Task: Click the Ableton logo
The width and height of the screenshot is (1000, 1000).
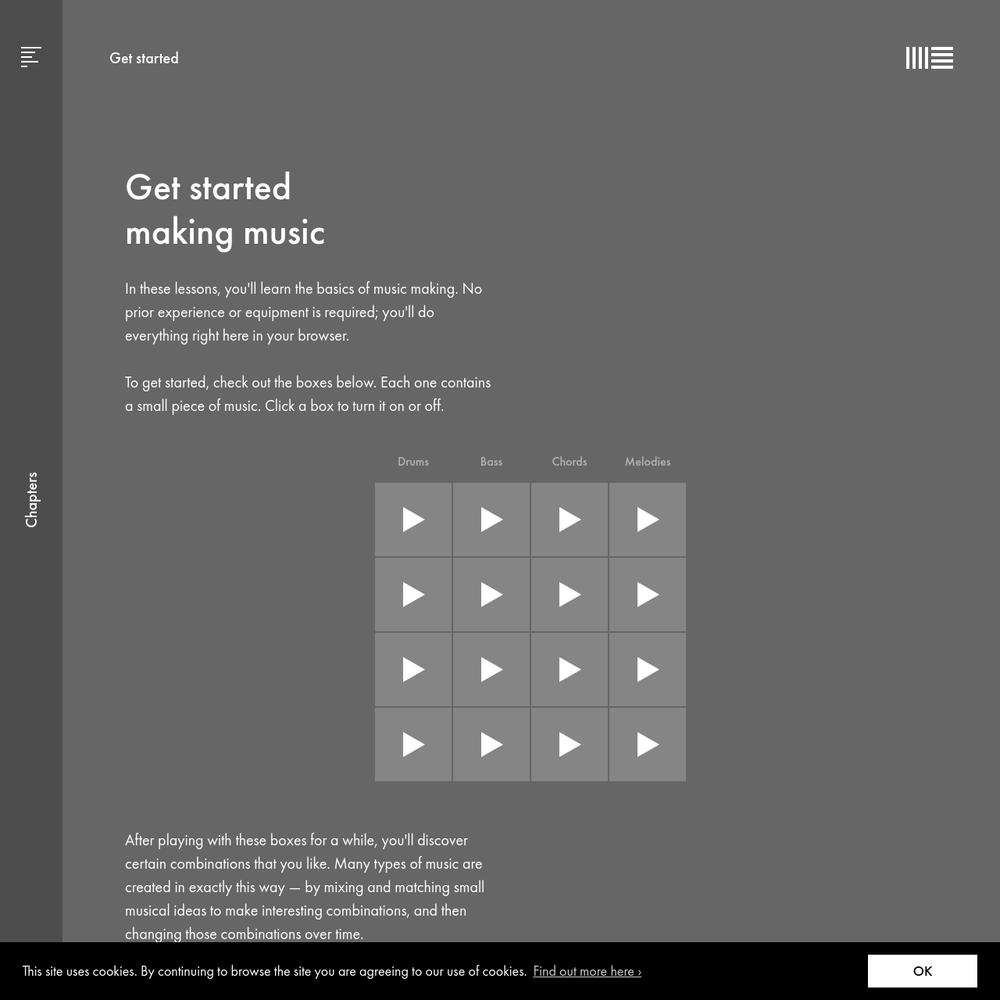Action: click(x=929, y=58)
